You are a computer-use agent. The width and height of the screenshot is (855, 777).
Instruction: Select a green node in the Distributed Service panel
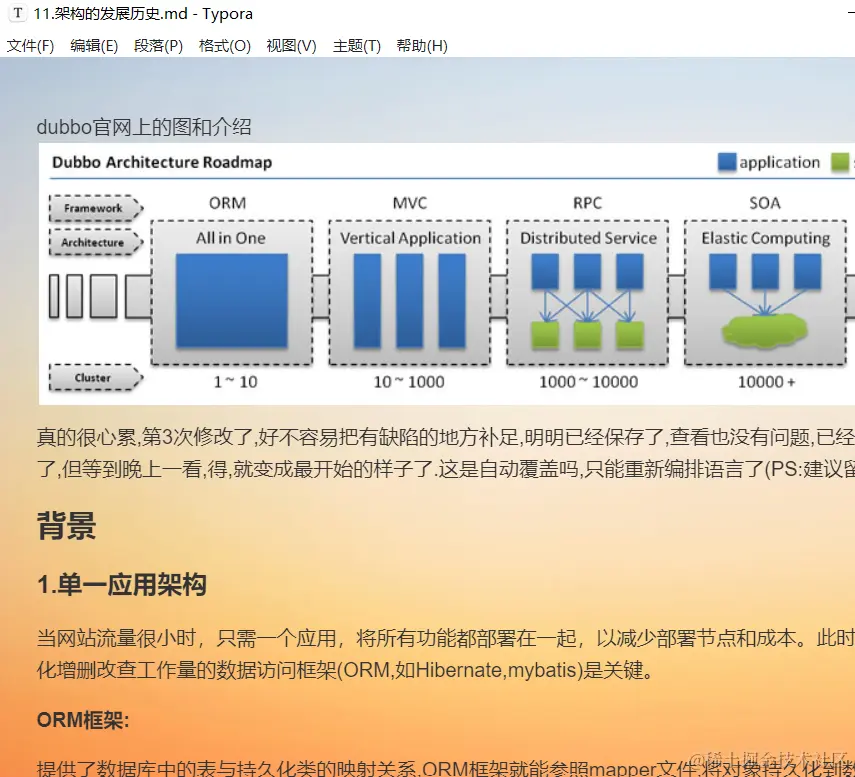545,333
